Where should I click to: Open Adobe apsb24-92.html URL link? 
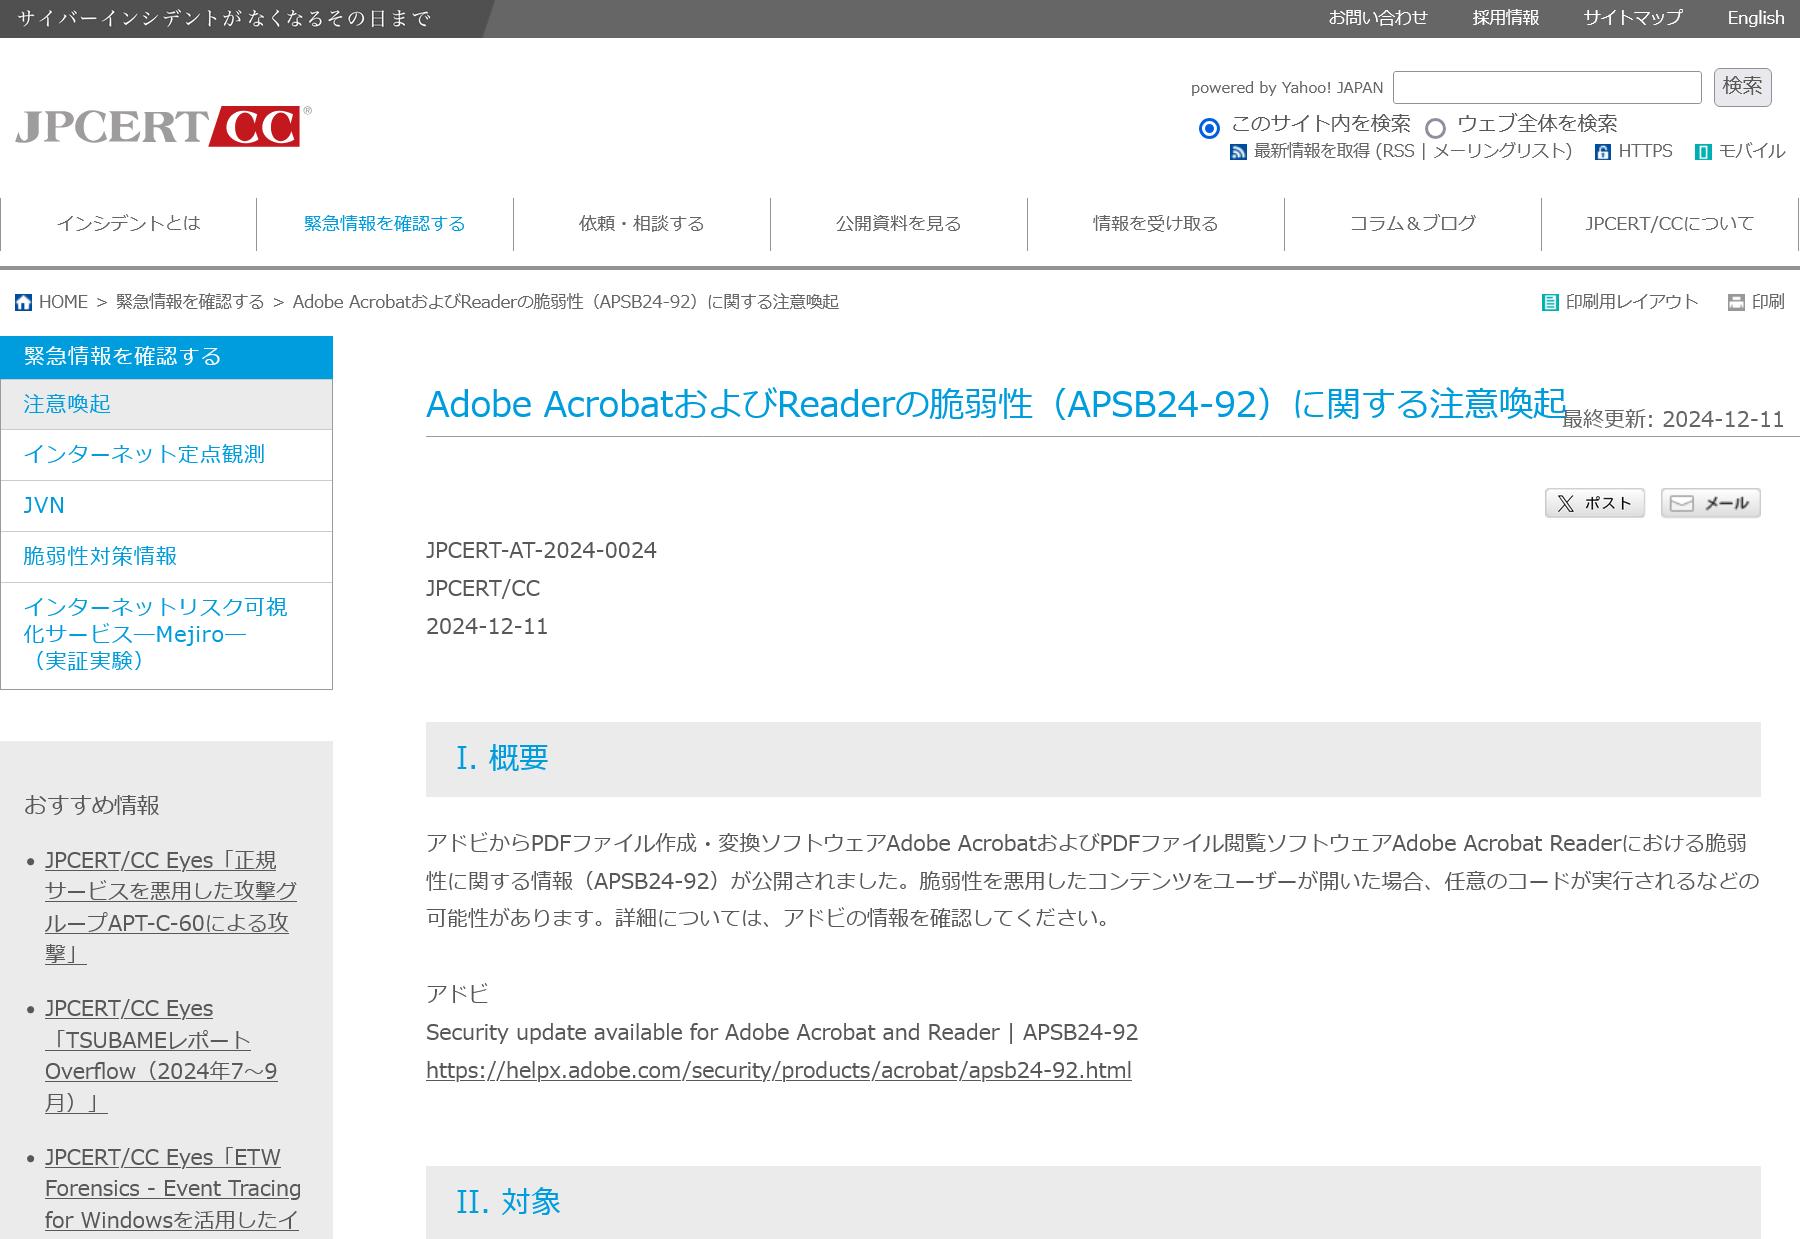coord(779,1070)
